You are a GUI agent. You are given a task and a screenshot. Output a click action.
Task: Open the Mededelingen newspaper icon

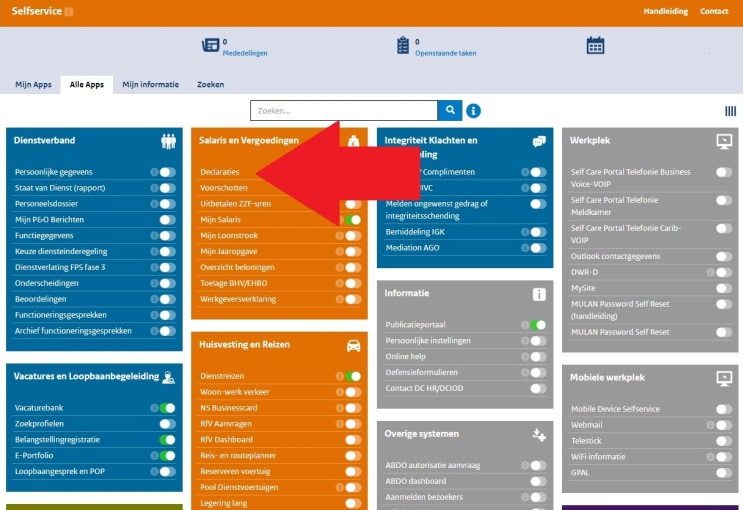pyautogui.click(x=210, y=46)
